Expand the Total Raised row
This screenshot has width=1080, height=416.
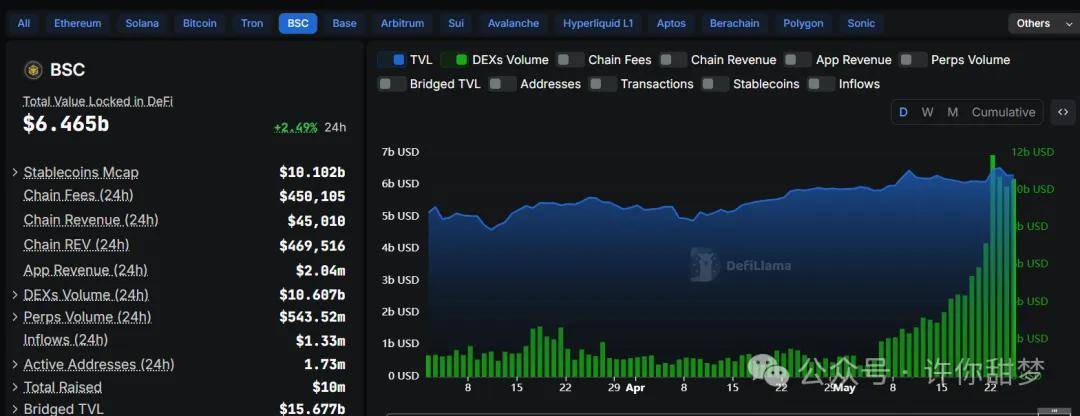[15, 387]
